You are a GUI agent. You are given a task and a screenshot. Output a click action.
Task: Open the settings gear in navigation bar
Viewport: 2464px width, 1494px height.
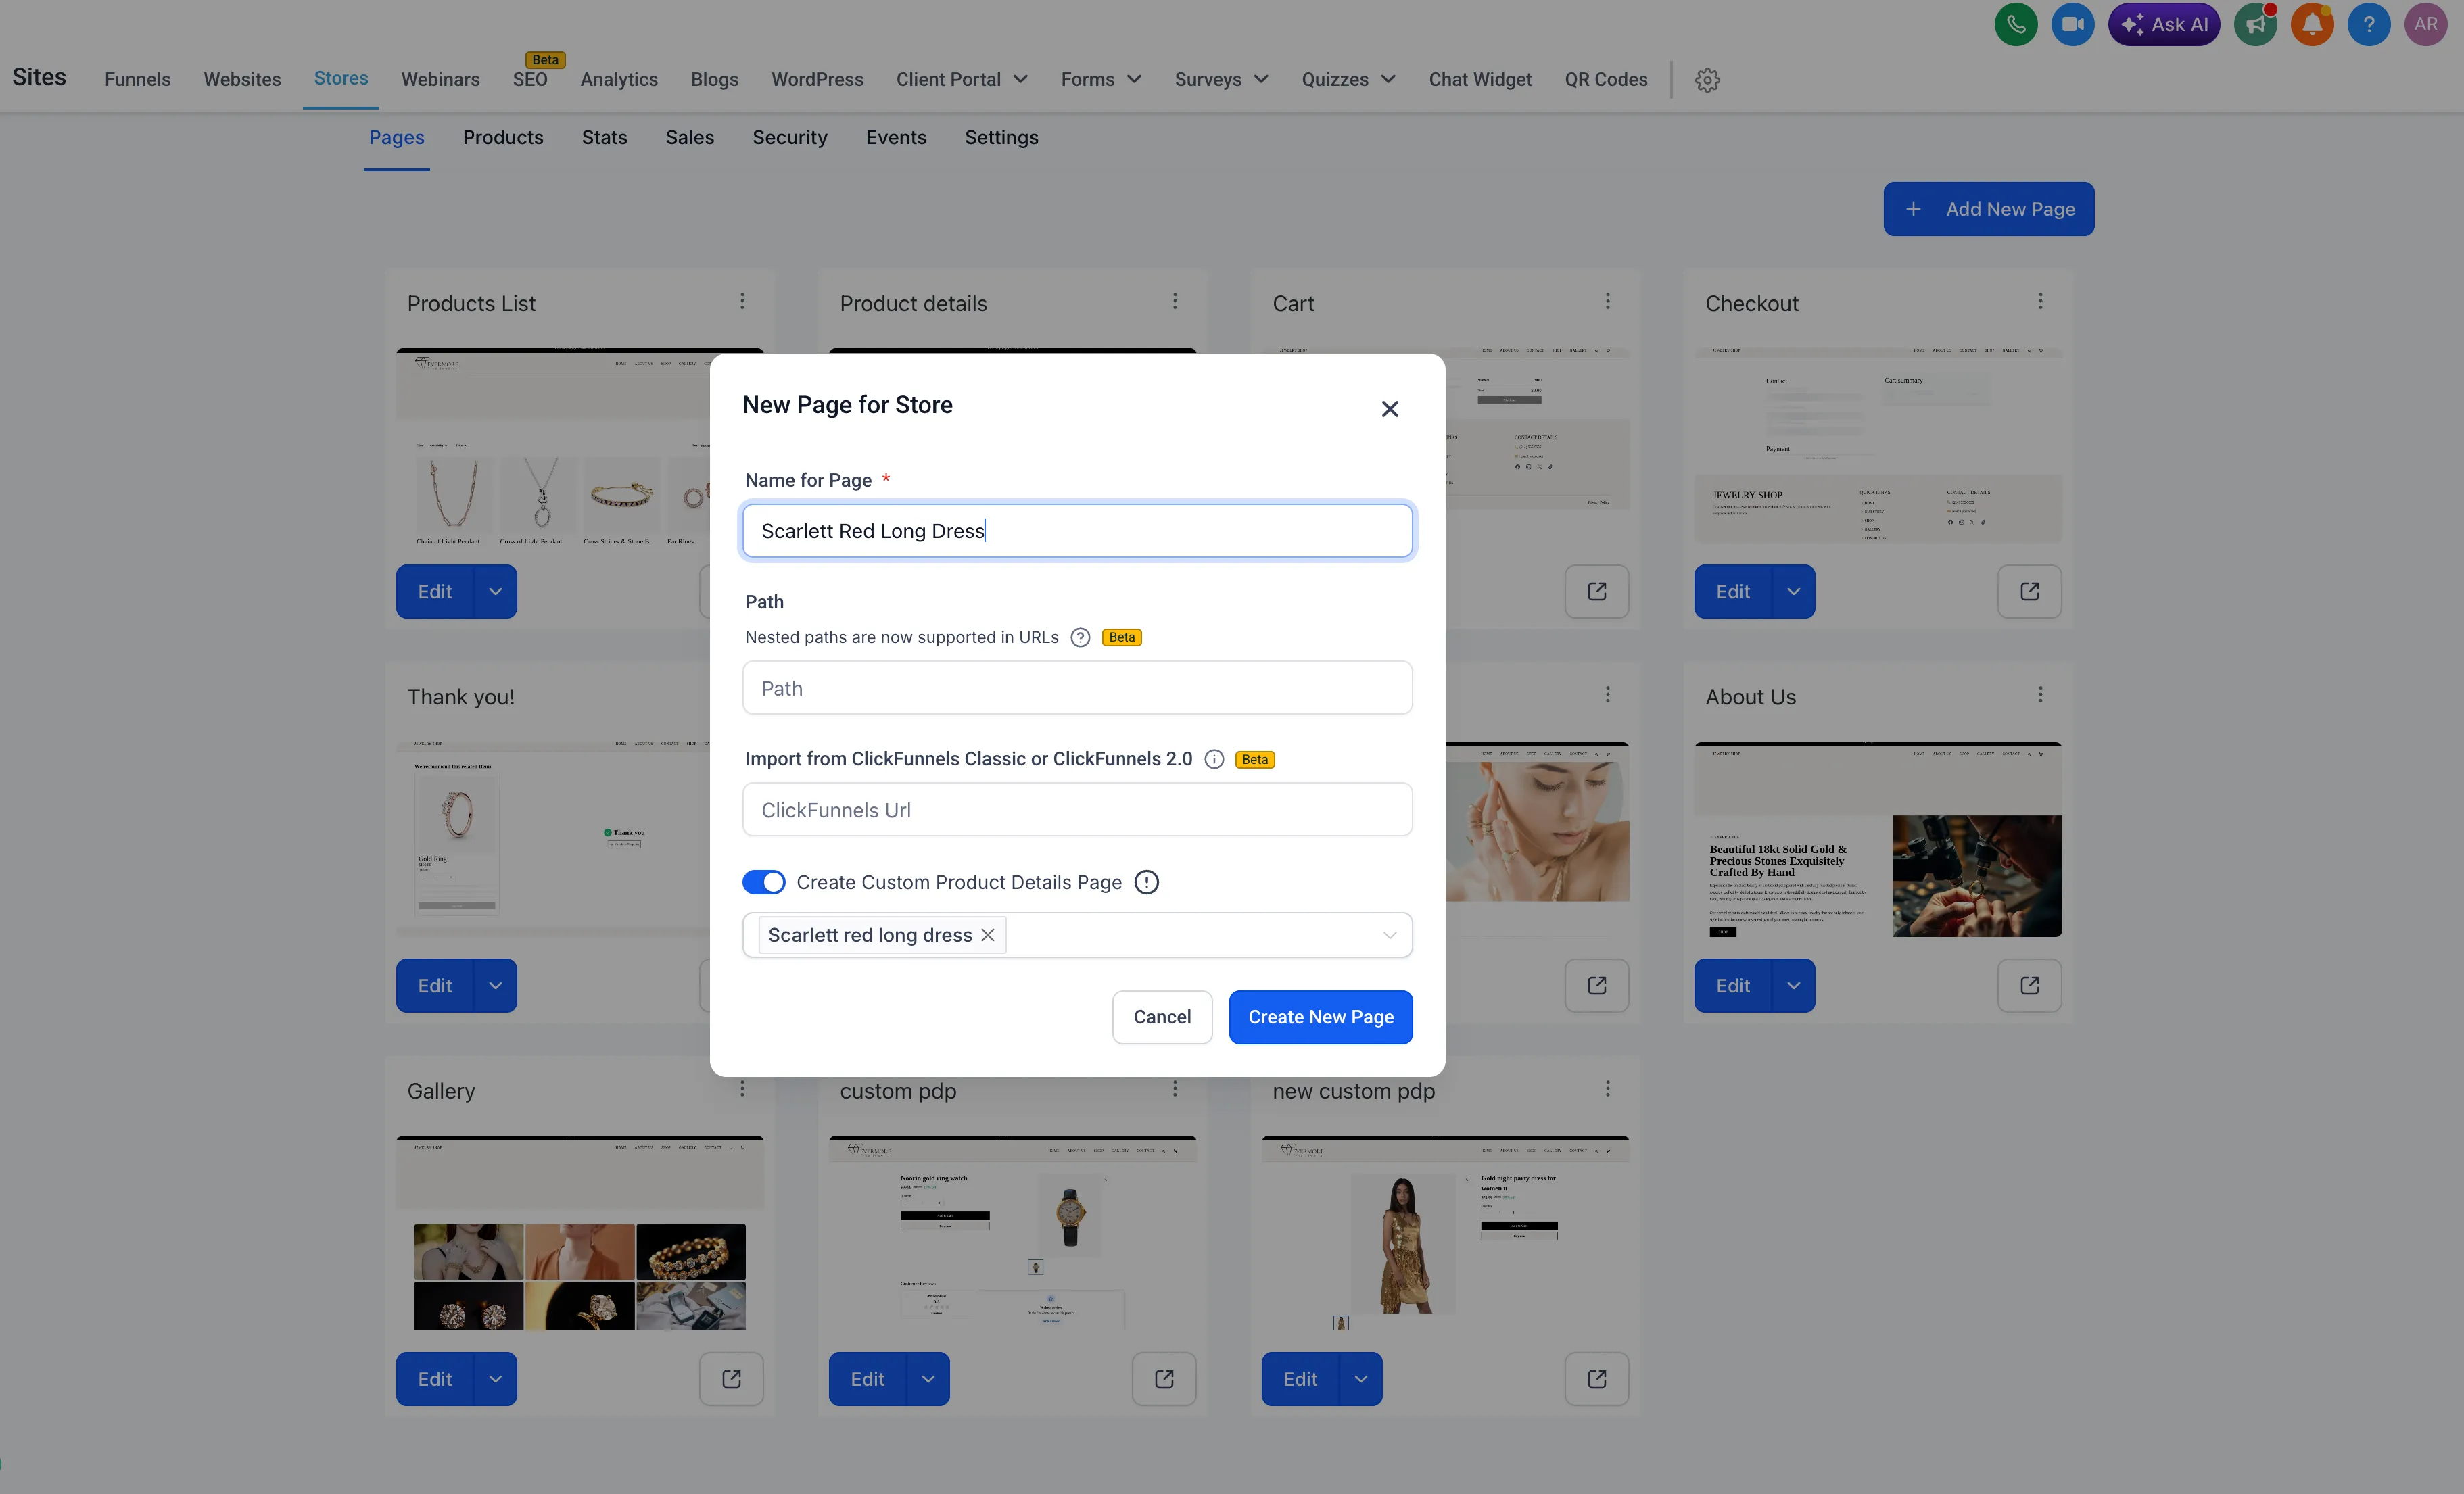click(1707, 80)
